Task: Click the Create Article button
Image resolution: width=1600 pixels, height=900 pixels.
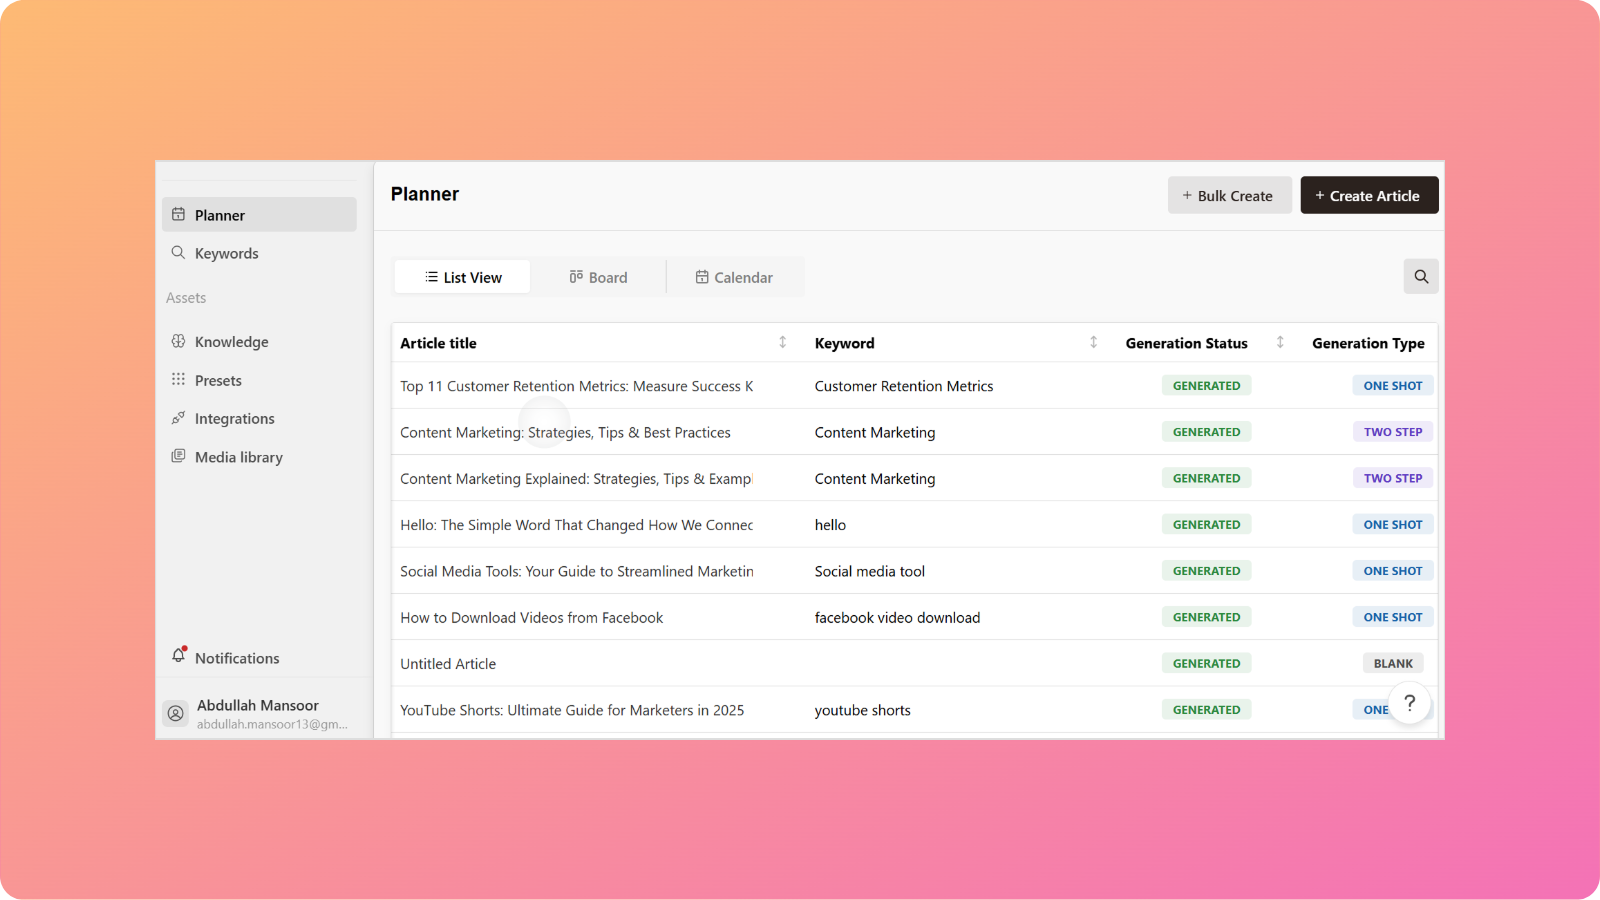Action: (x=1369, y=195)
